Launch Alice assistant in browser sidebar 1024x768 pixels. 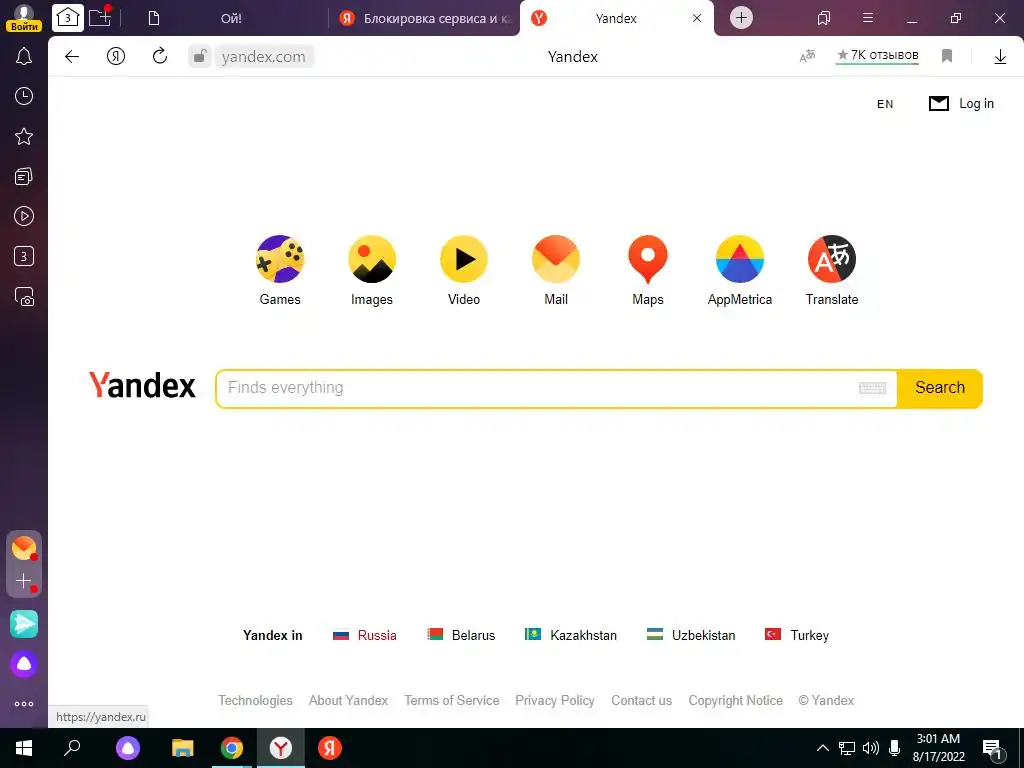coord(24,664)
